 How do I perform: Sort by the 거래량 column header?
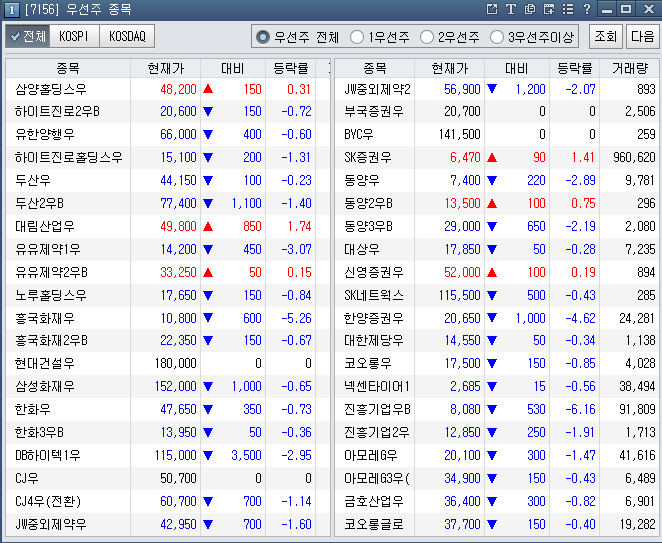click(x=629, y=68)
